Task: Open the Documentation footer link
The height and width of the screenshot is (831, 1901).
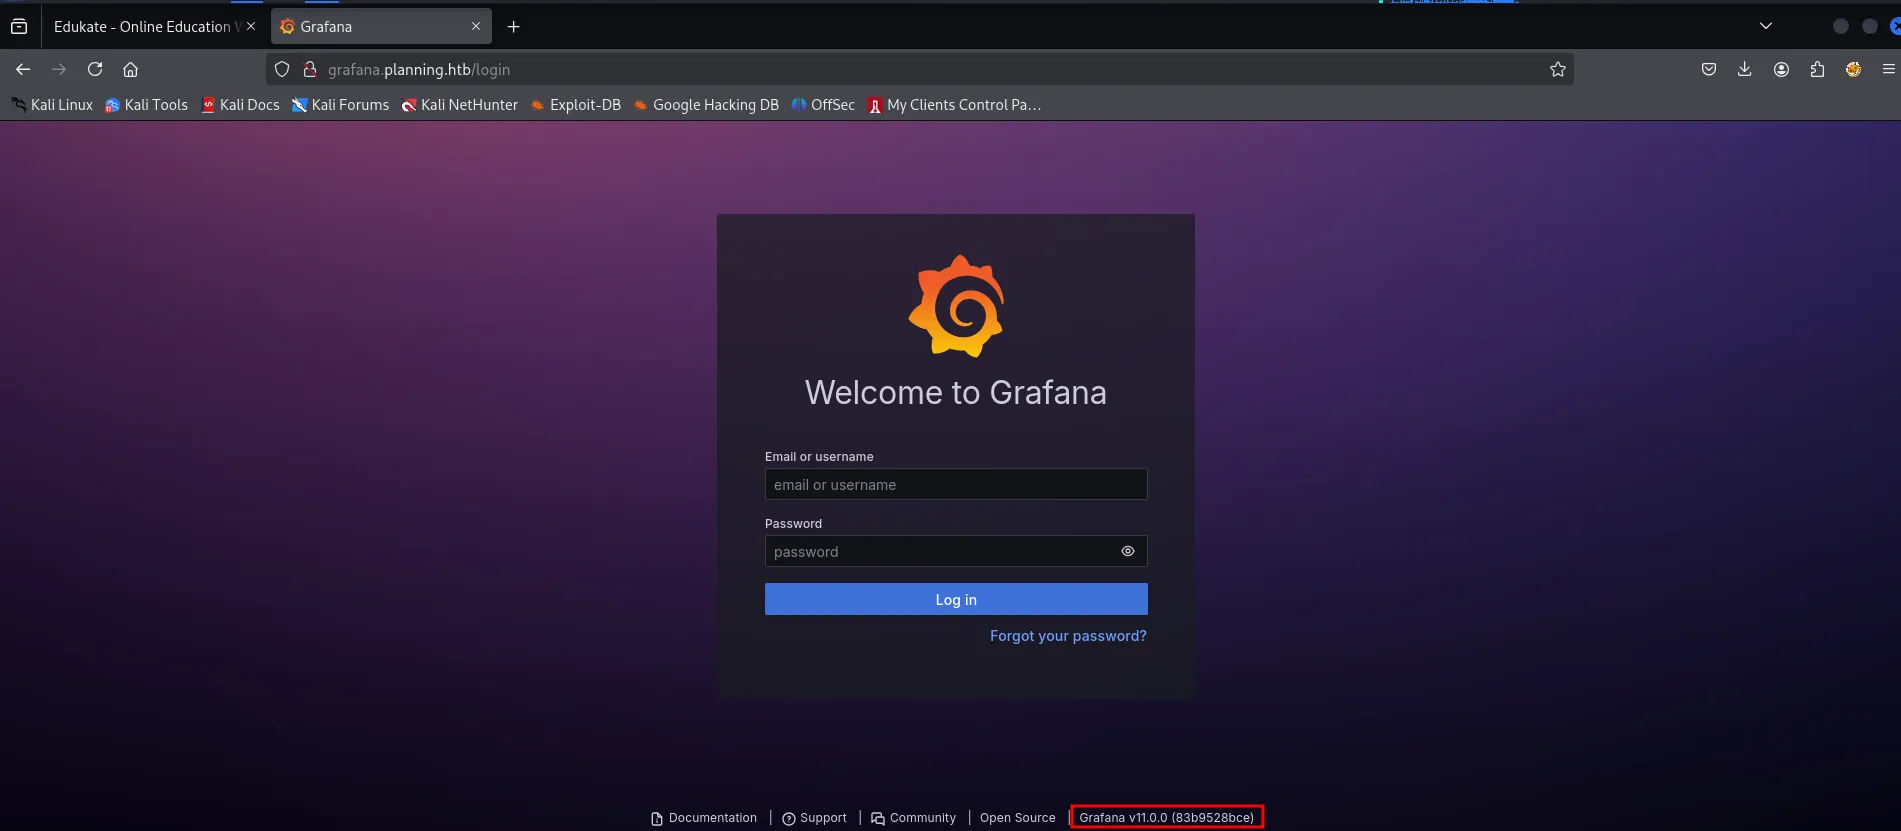Action: [704, 818]
